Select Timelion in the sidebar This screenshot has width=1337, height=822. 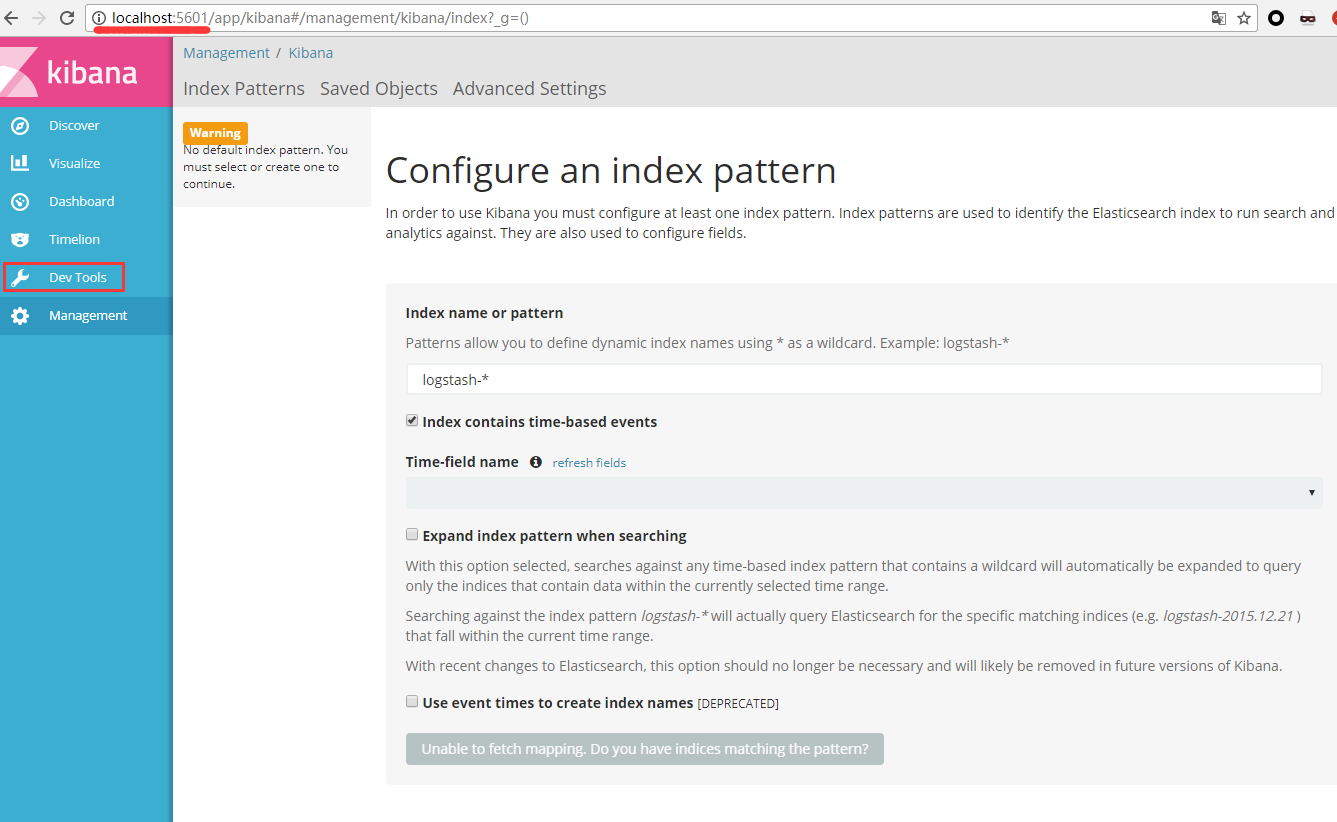pos(86,239)
